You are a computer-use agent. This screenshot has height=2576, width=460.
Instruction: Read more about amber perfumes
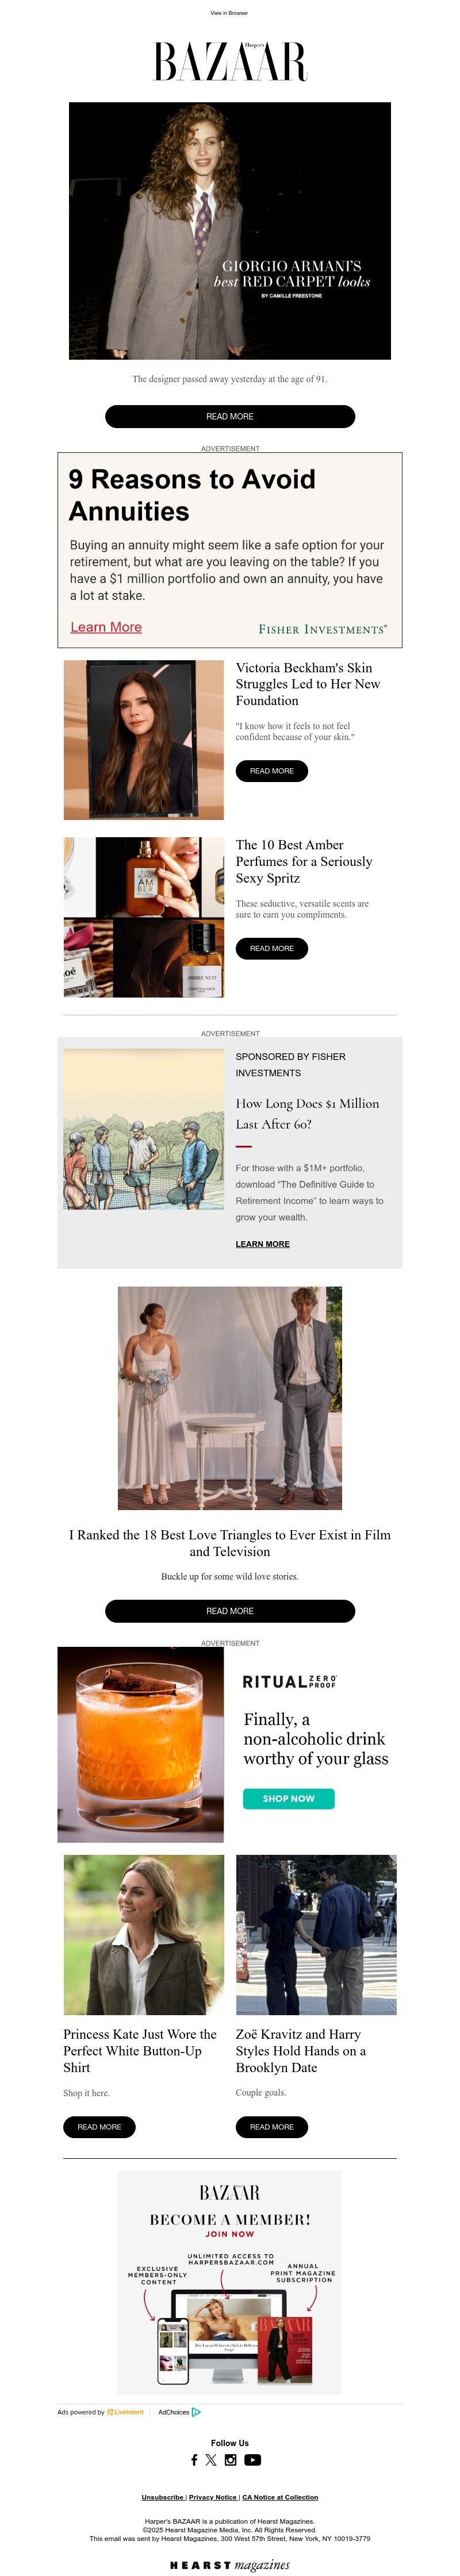click(x=271, y=948)
